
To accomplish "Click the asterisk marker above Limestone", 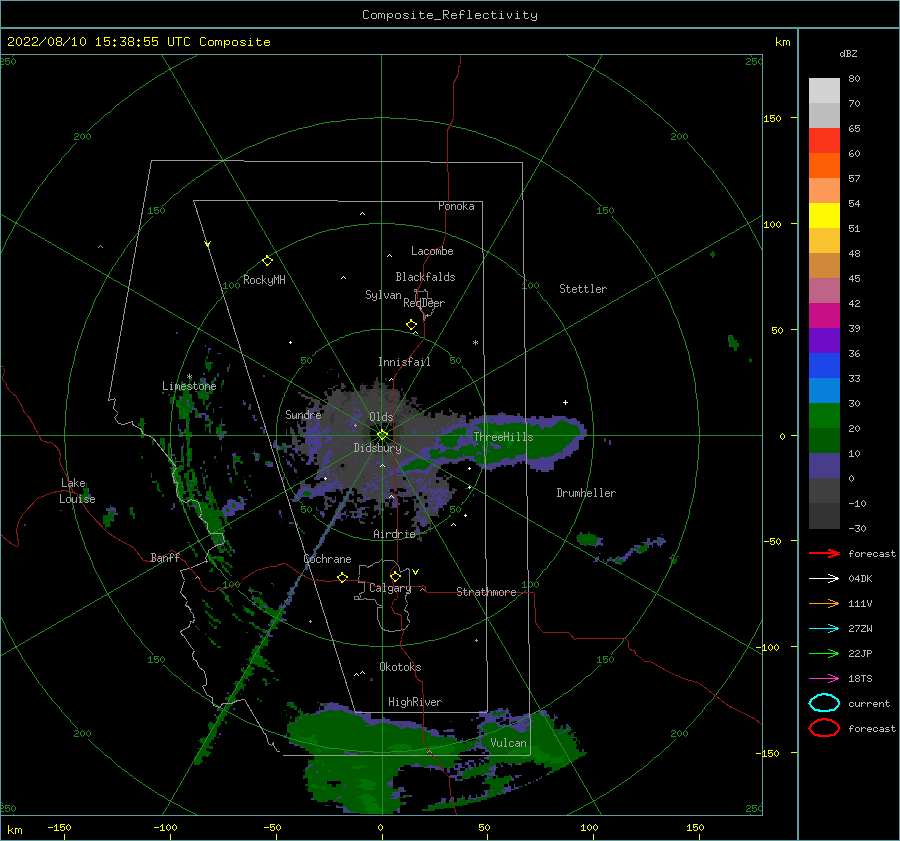I will 189,377.
